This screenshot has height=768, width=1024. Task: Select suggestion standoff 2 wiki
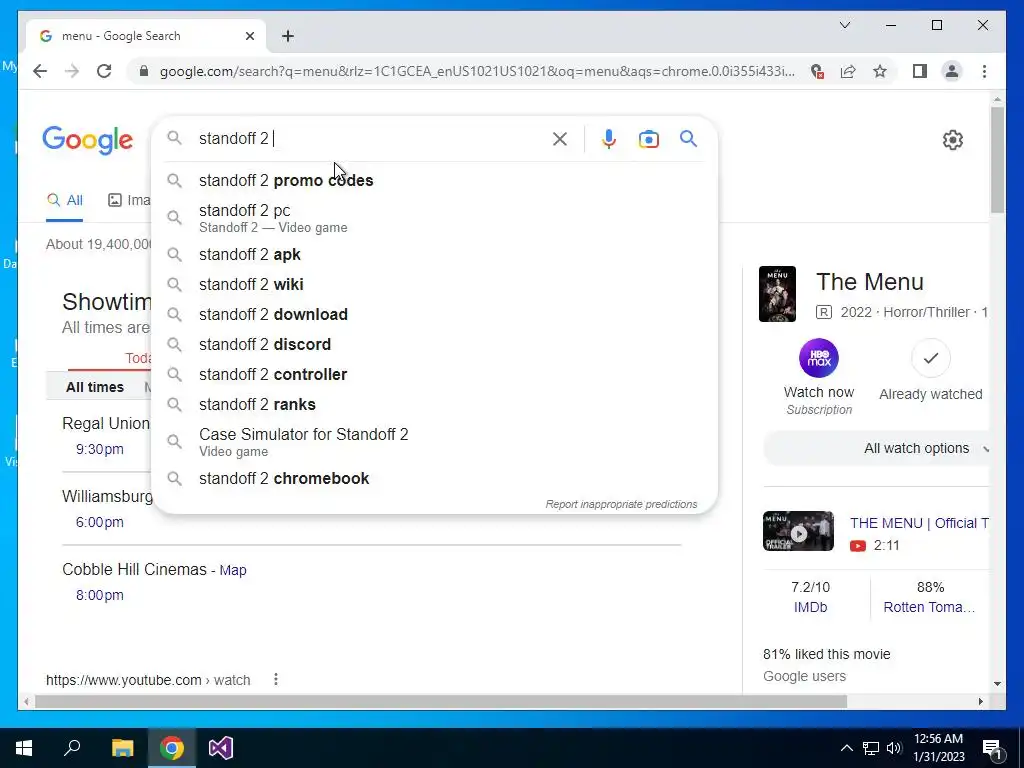434,284
